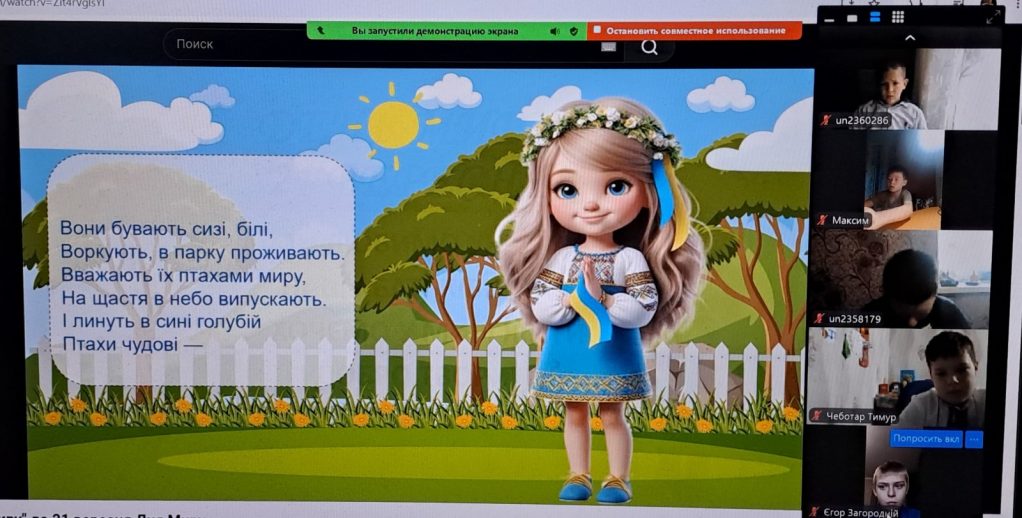1022x518 pixels.
Task: Enter full-screen video panel with arrows icon
Action: point(993,18)
